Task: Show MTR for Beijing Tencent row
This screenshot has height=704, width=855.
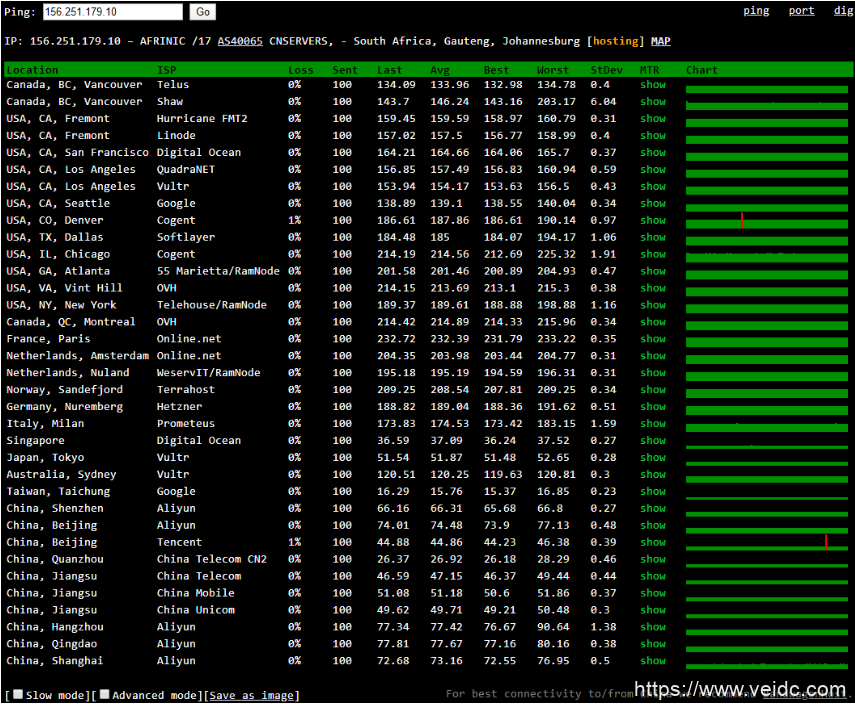Action: (653, 542)
